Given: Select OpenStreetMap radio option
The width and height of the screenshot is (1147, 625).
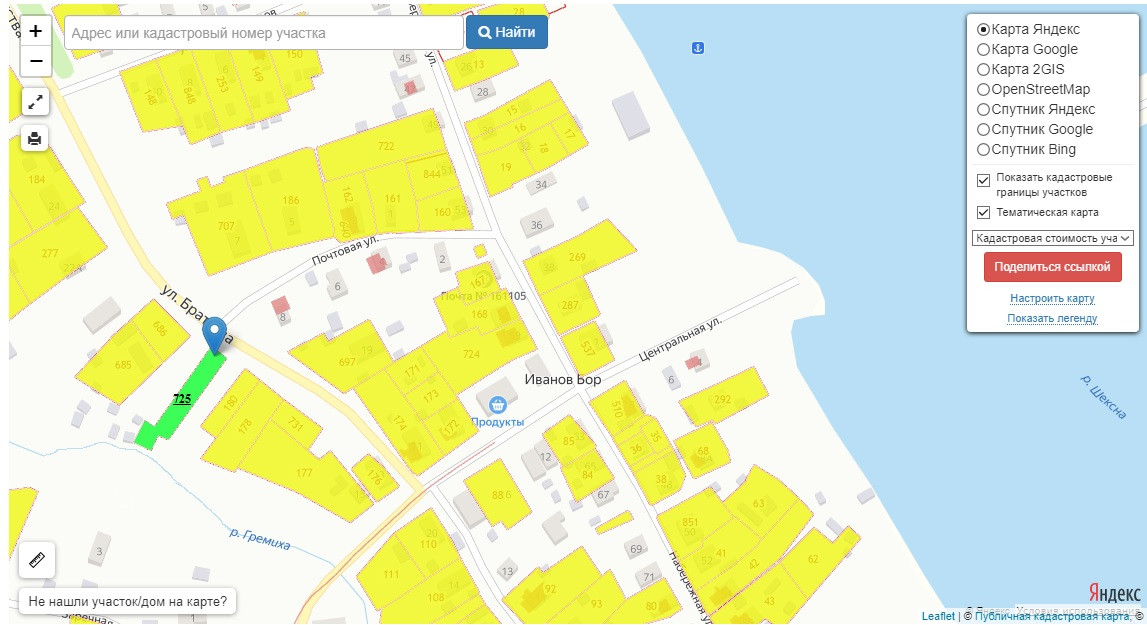Looking at the screenshot, I should point(984,89).
